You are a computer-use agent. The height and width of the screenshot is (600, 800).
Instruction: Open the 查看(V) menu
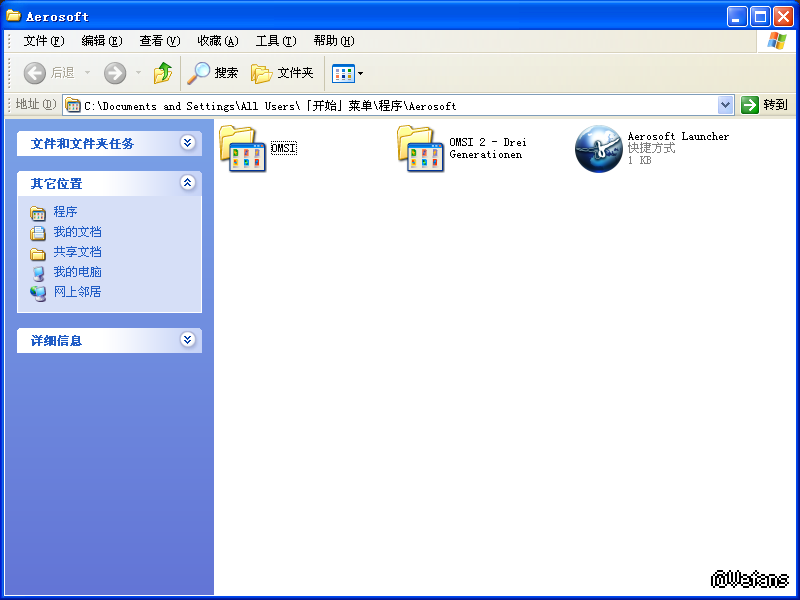(160, 41)
